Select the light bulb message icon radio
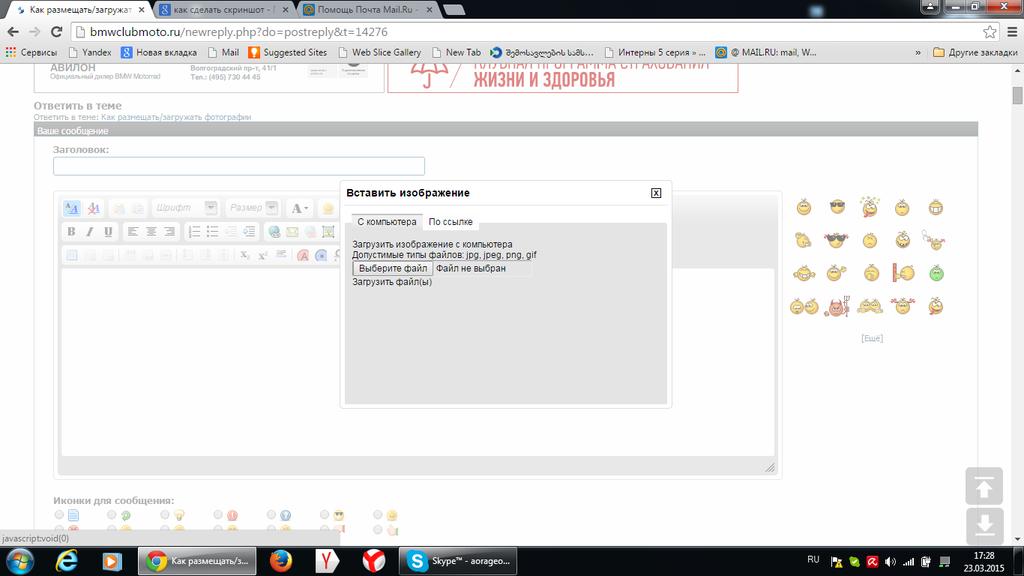The height and width of the screenshot is (576, 1024). point(166,516)
